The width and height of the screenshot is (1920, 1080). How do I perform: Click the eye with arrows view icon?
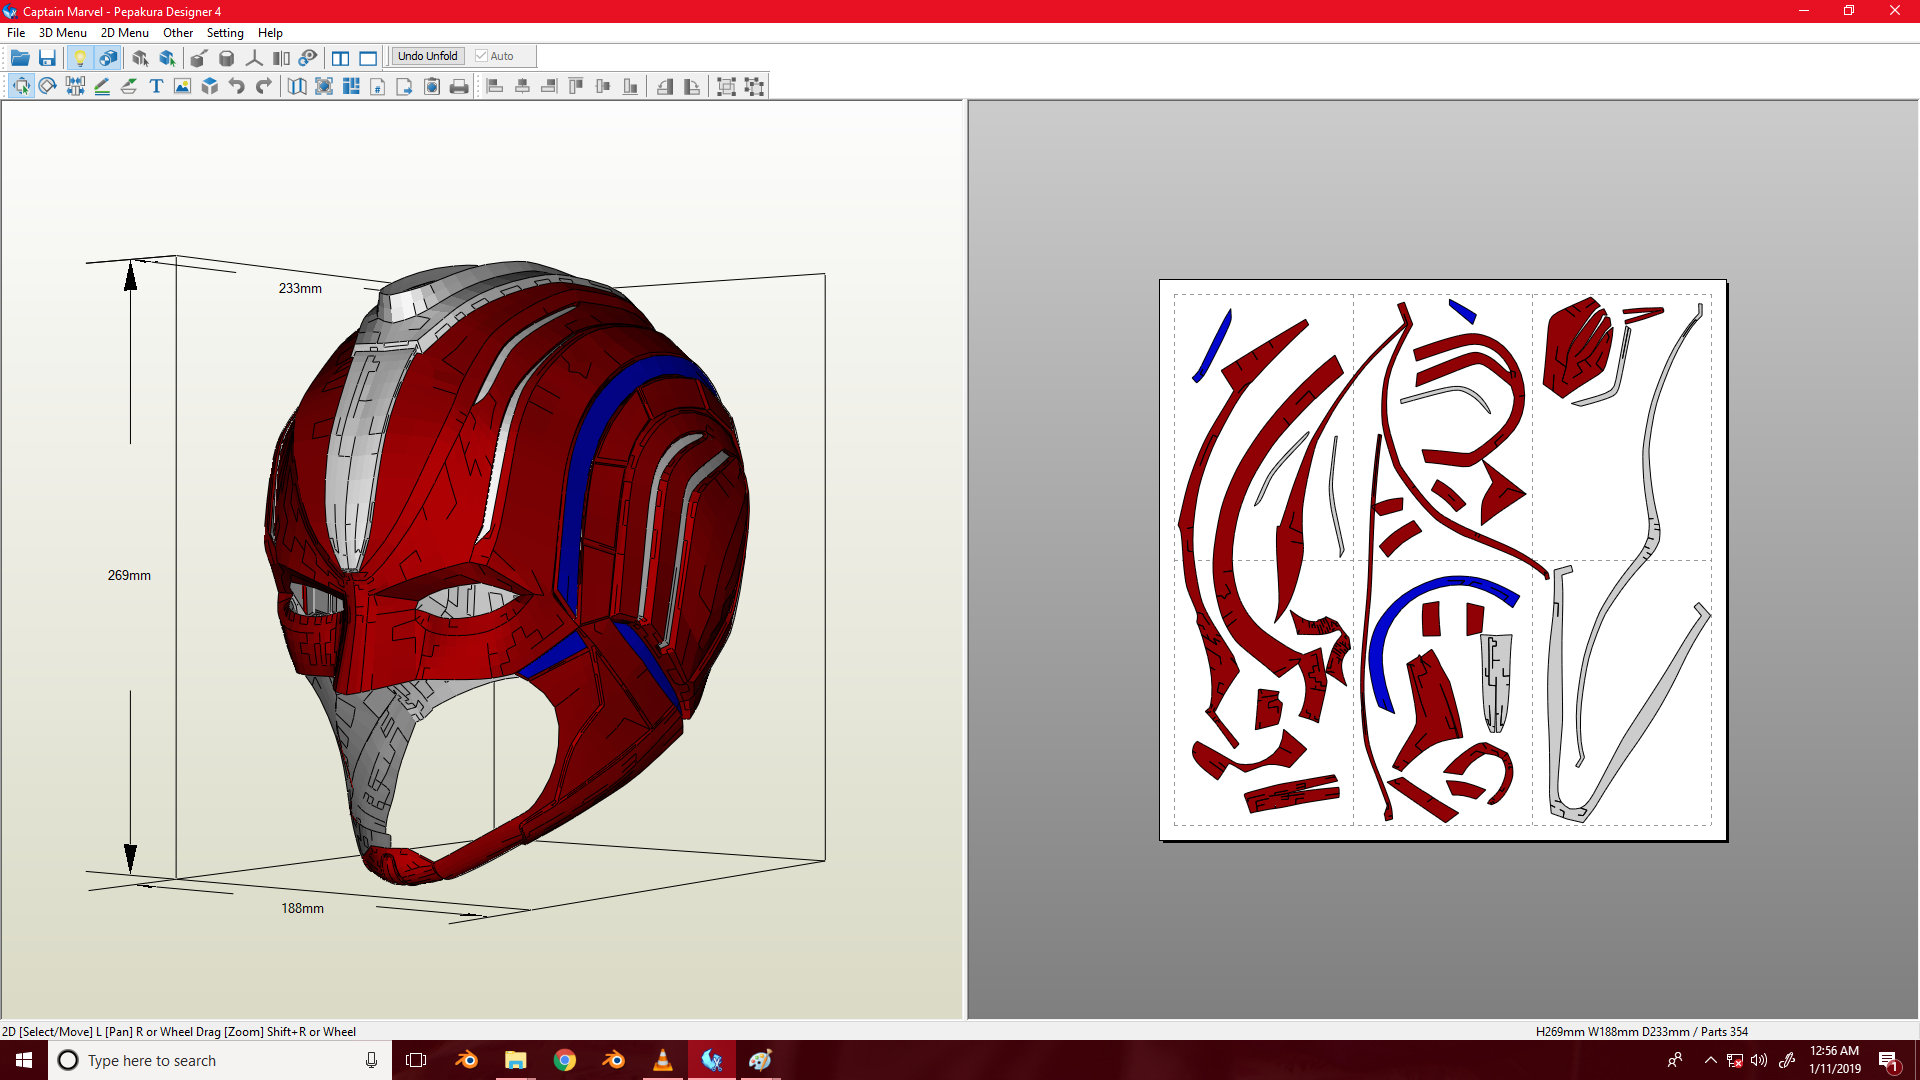pos(308,57)
